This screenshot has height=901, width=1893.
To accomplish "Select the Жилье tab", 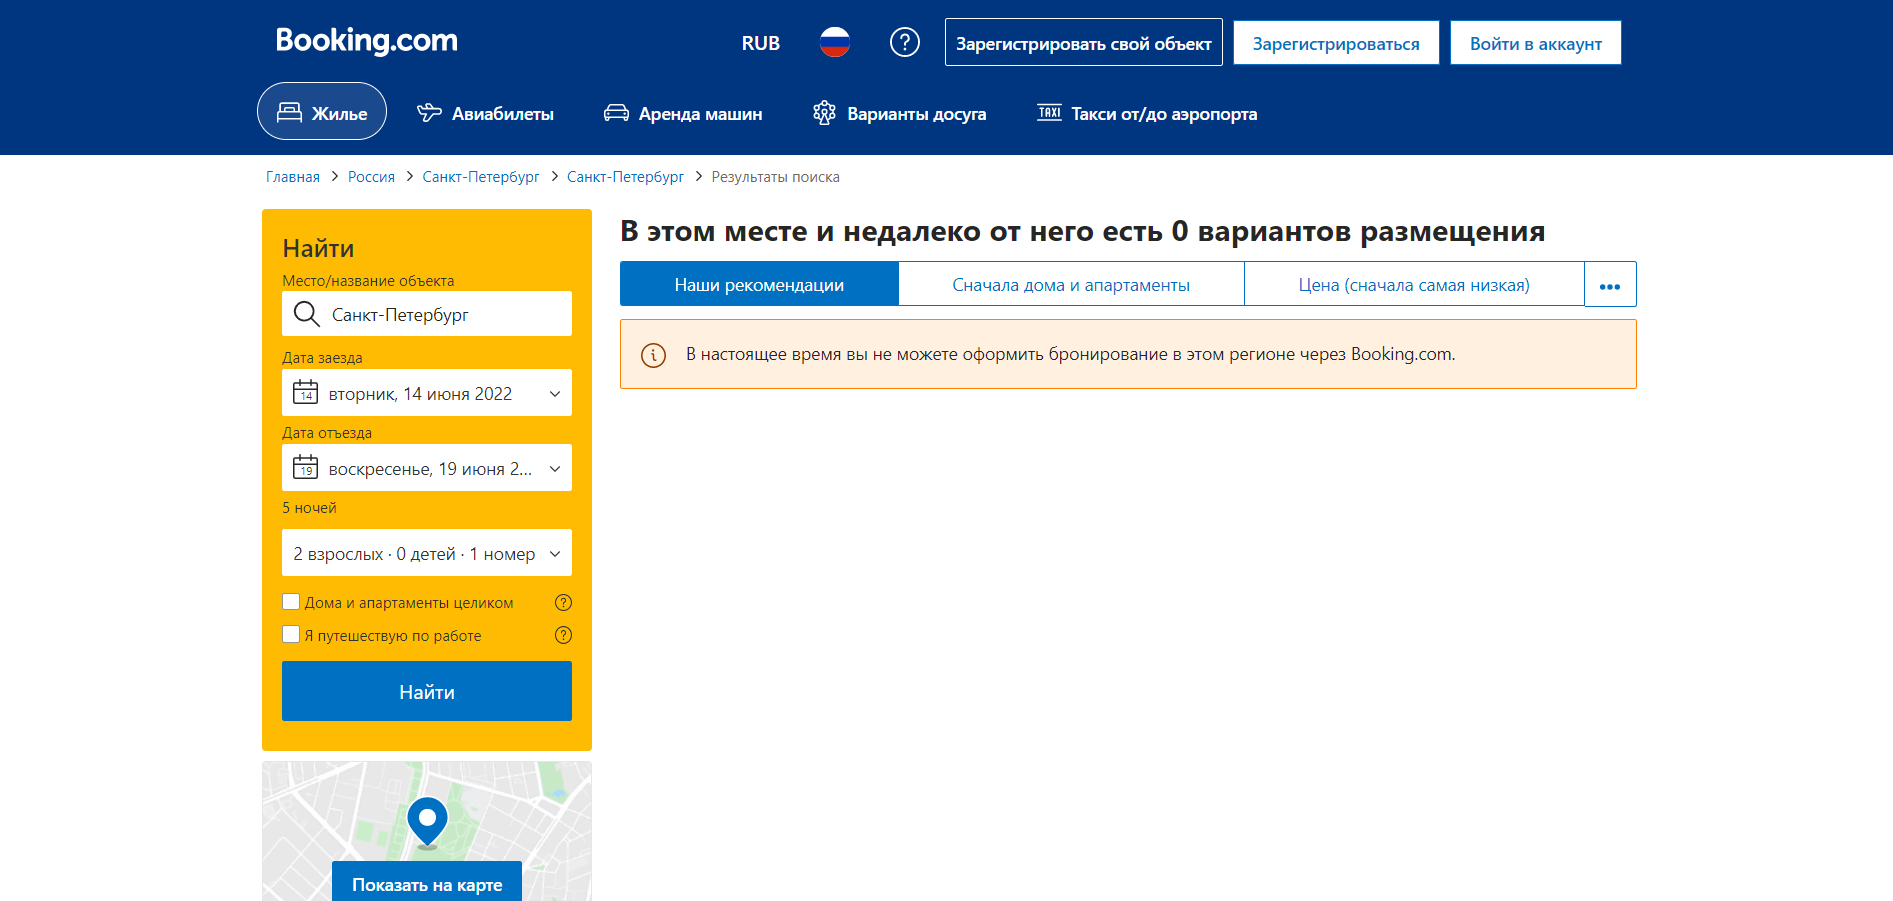I will pos(322,111).
